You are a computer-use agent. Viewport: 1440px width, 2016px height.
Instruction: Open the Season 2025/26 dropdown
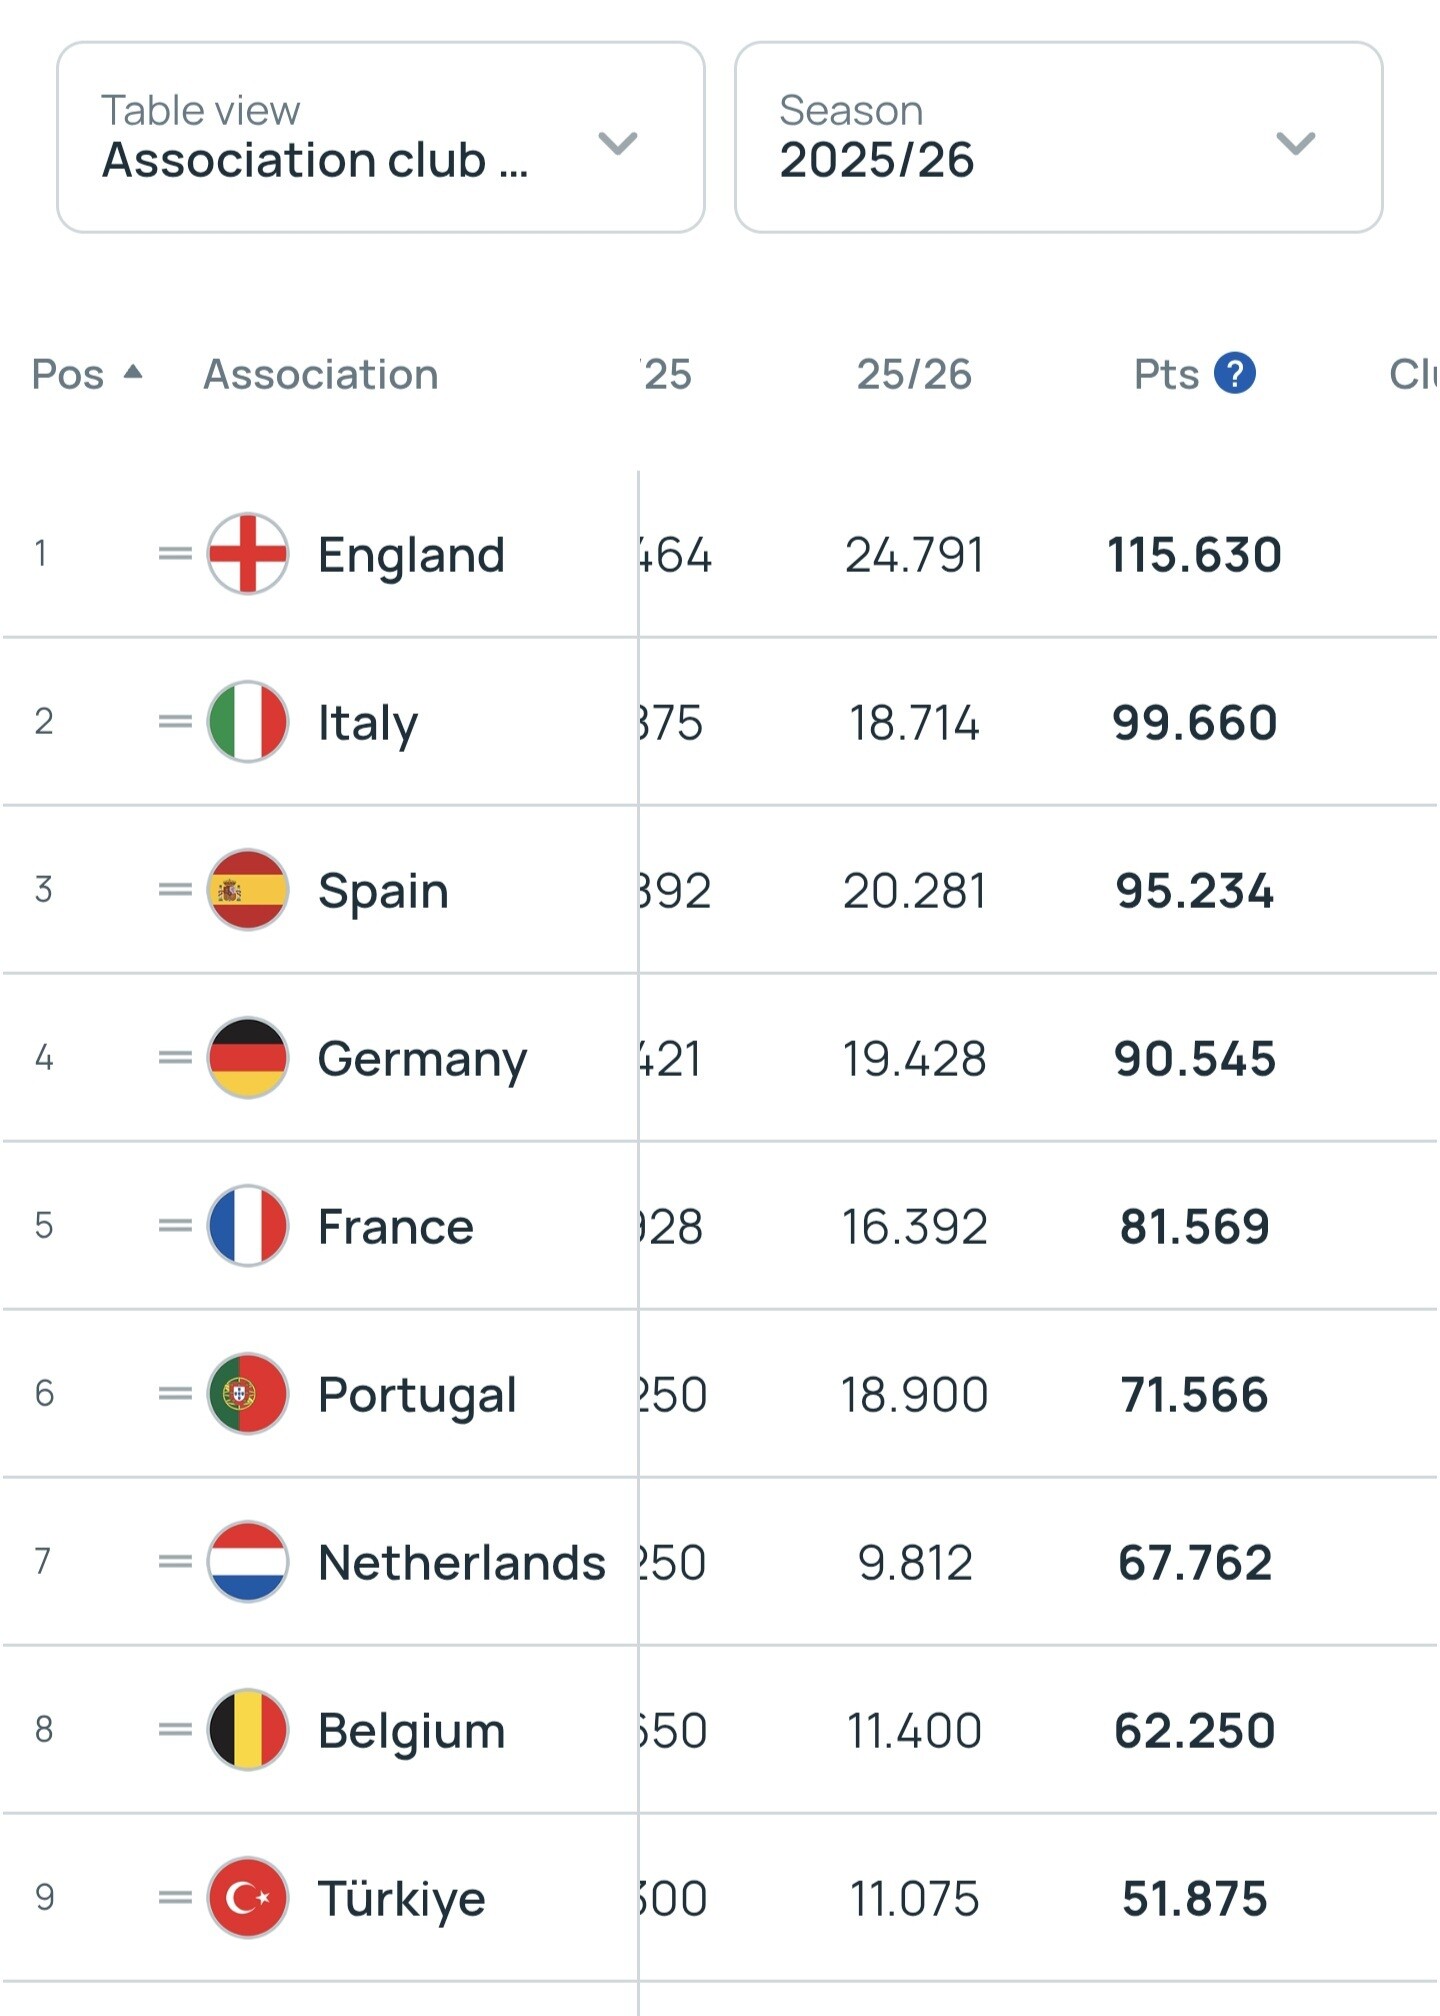tap(1058, 138)
